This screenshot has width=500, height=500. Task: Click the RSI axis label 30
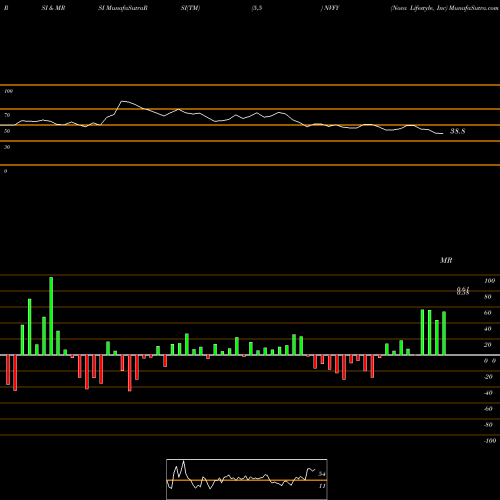[7, 147]
